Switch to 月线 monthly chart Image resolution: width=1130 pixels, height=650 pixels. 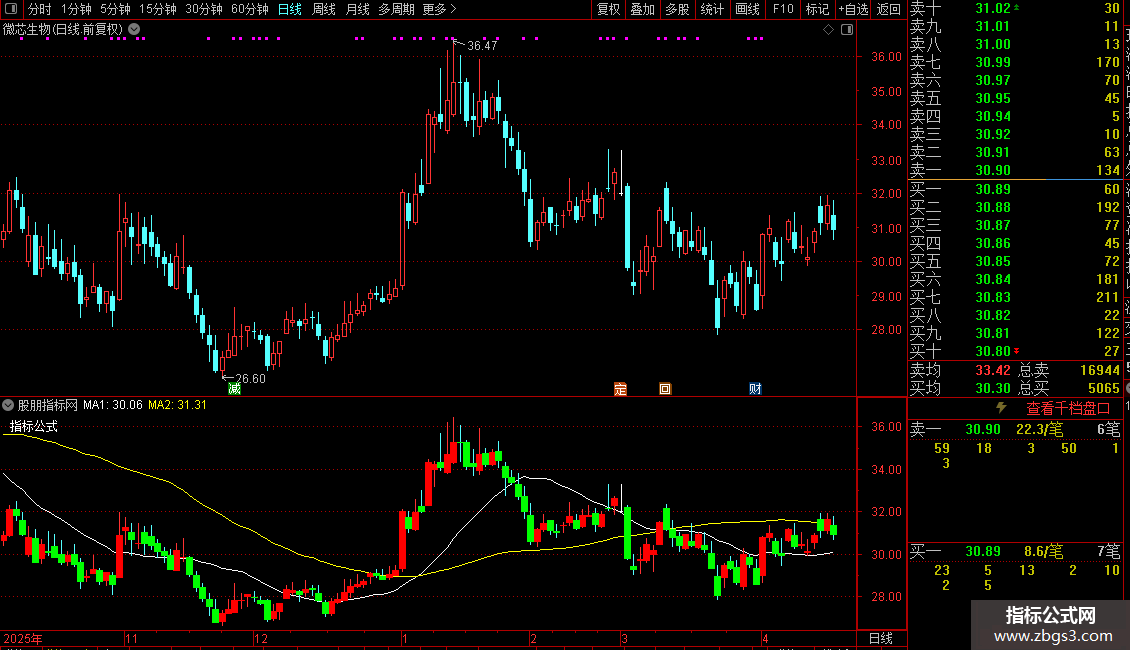357,9
